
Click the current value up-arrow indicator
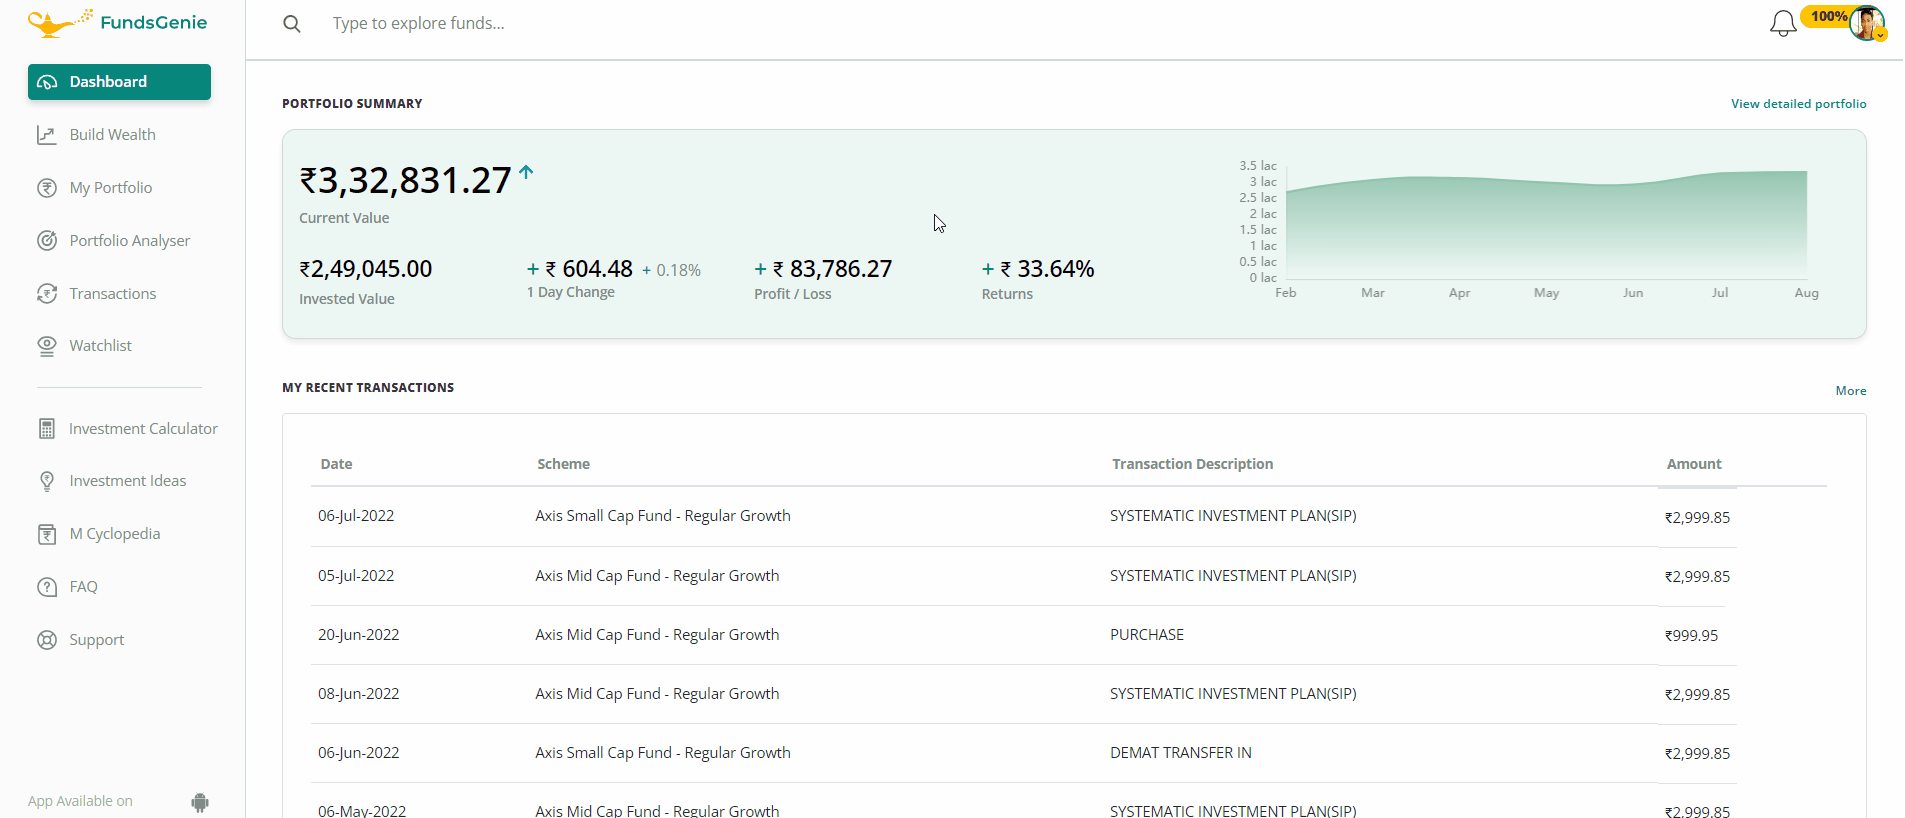tap(526, 172)
